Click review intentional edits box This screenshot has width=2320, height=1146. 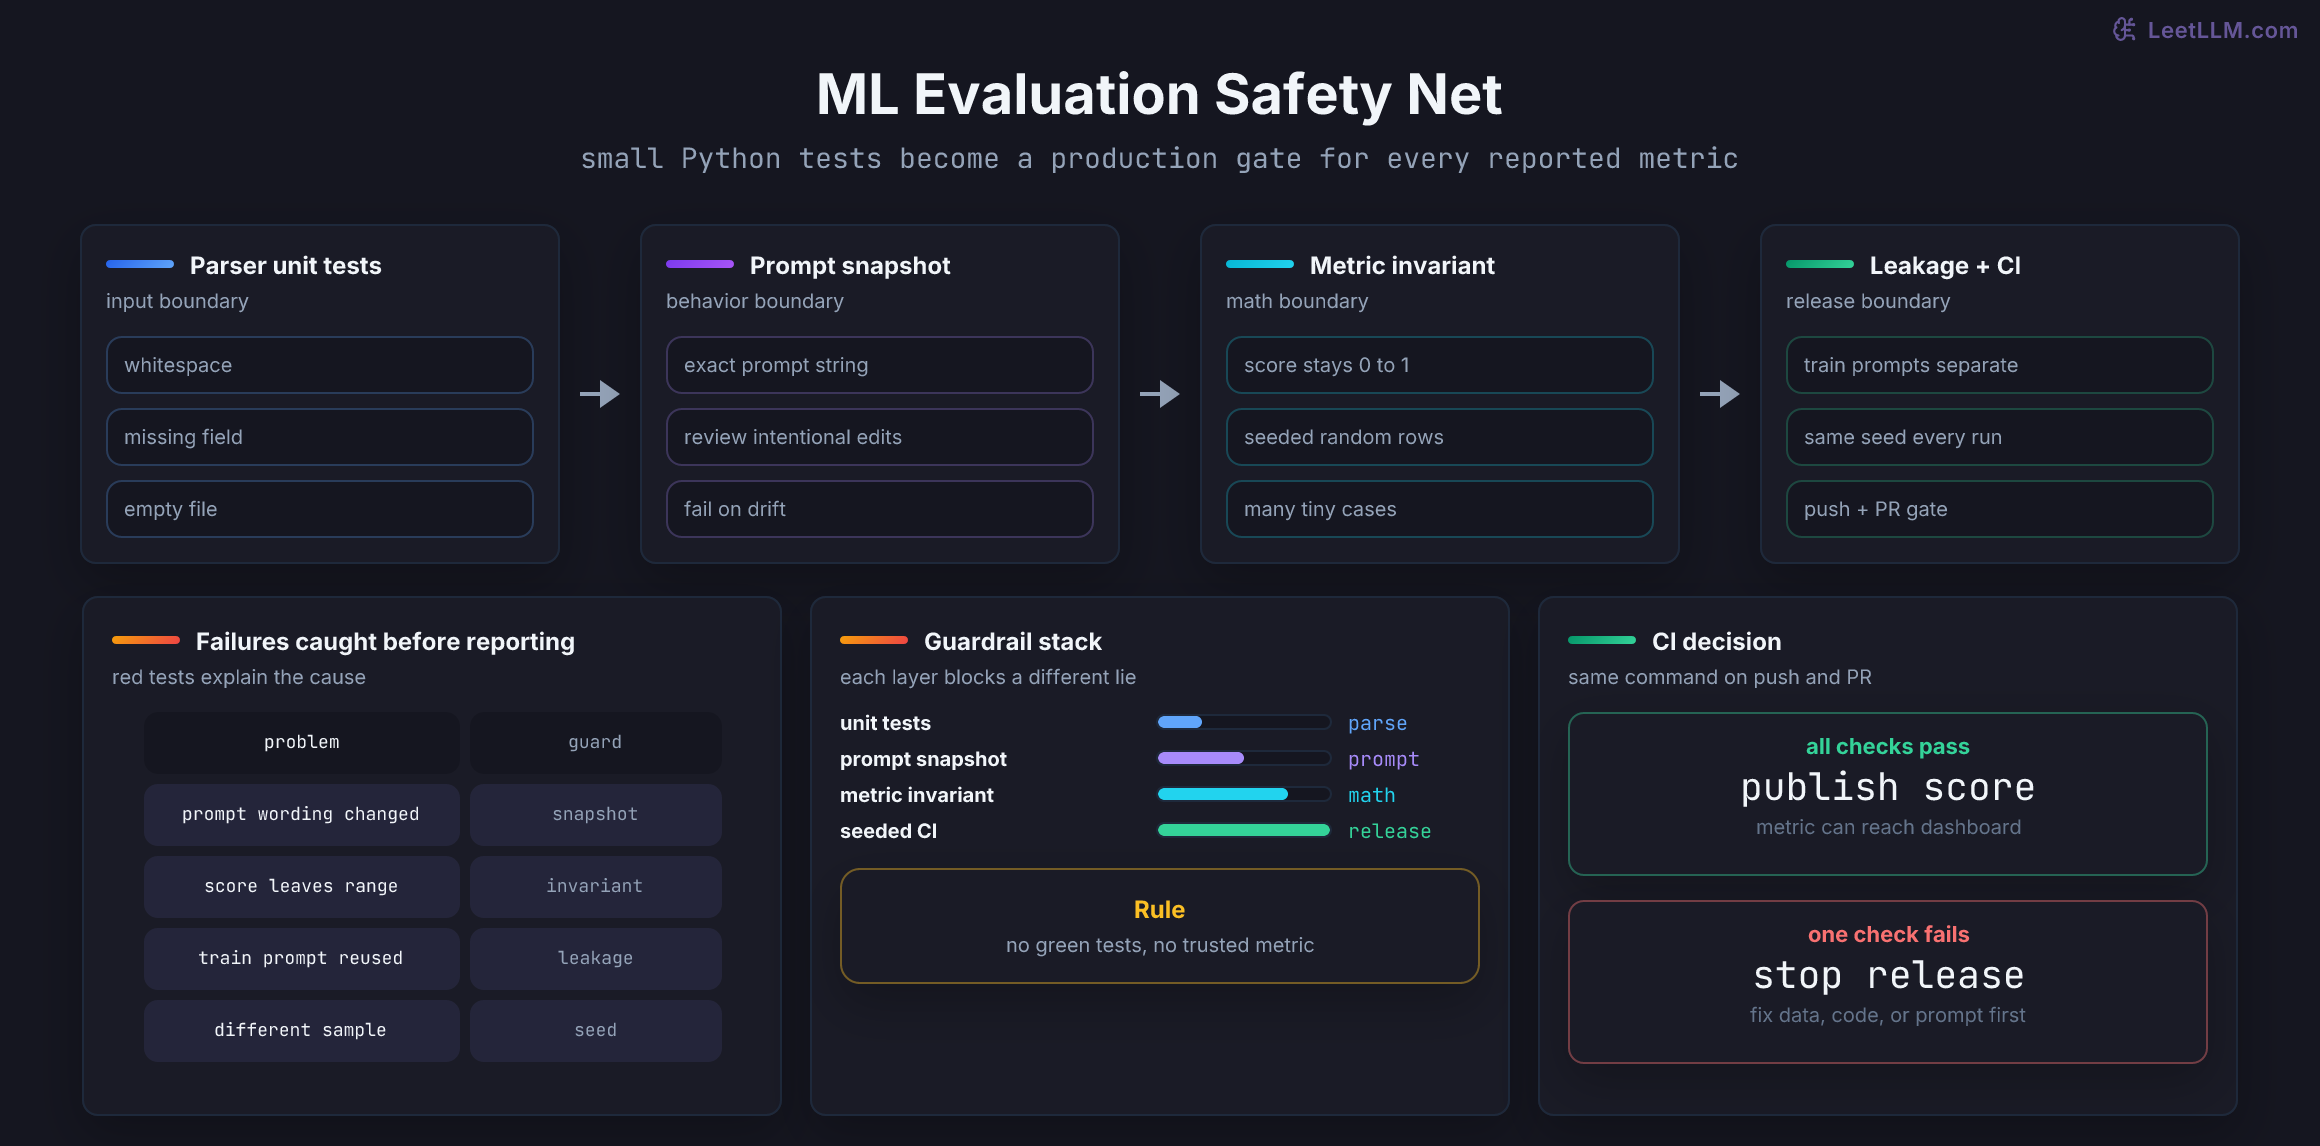click(880, 437)
